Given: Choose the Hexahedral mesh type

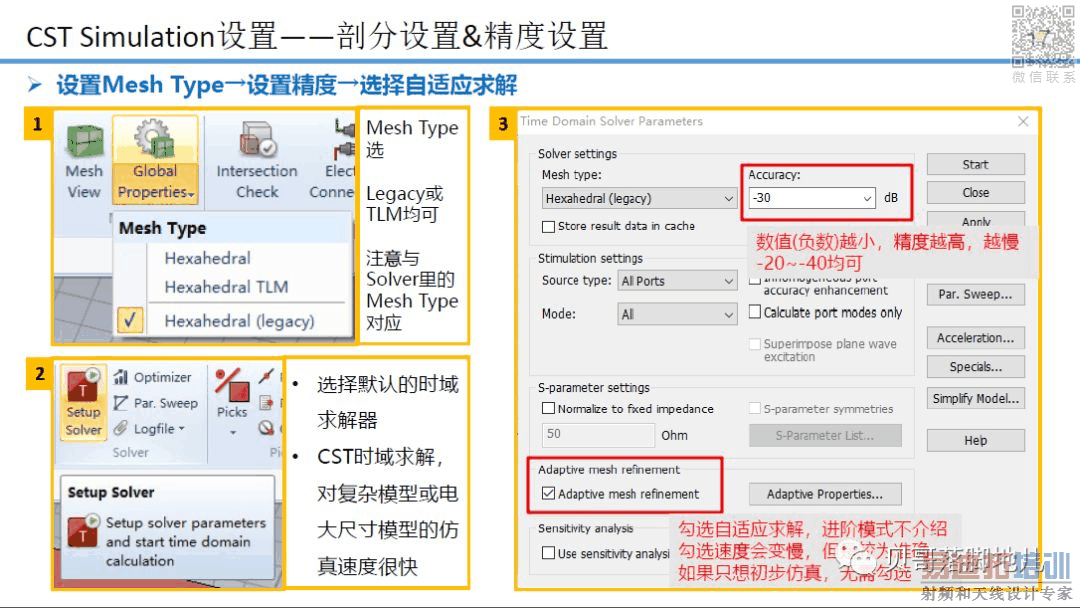Looking at the screenshot, I should (207, 258).
